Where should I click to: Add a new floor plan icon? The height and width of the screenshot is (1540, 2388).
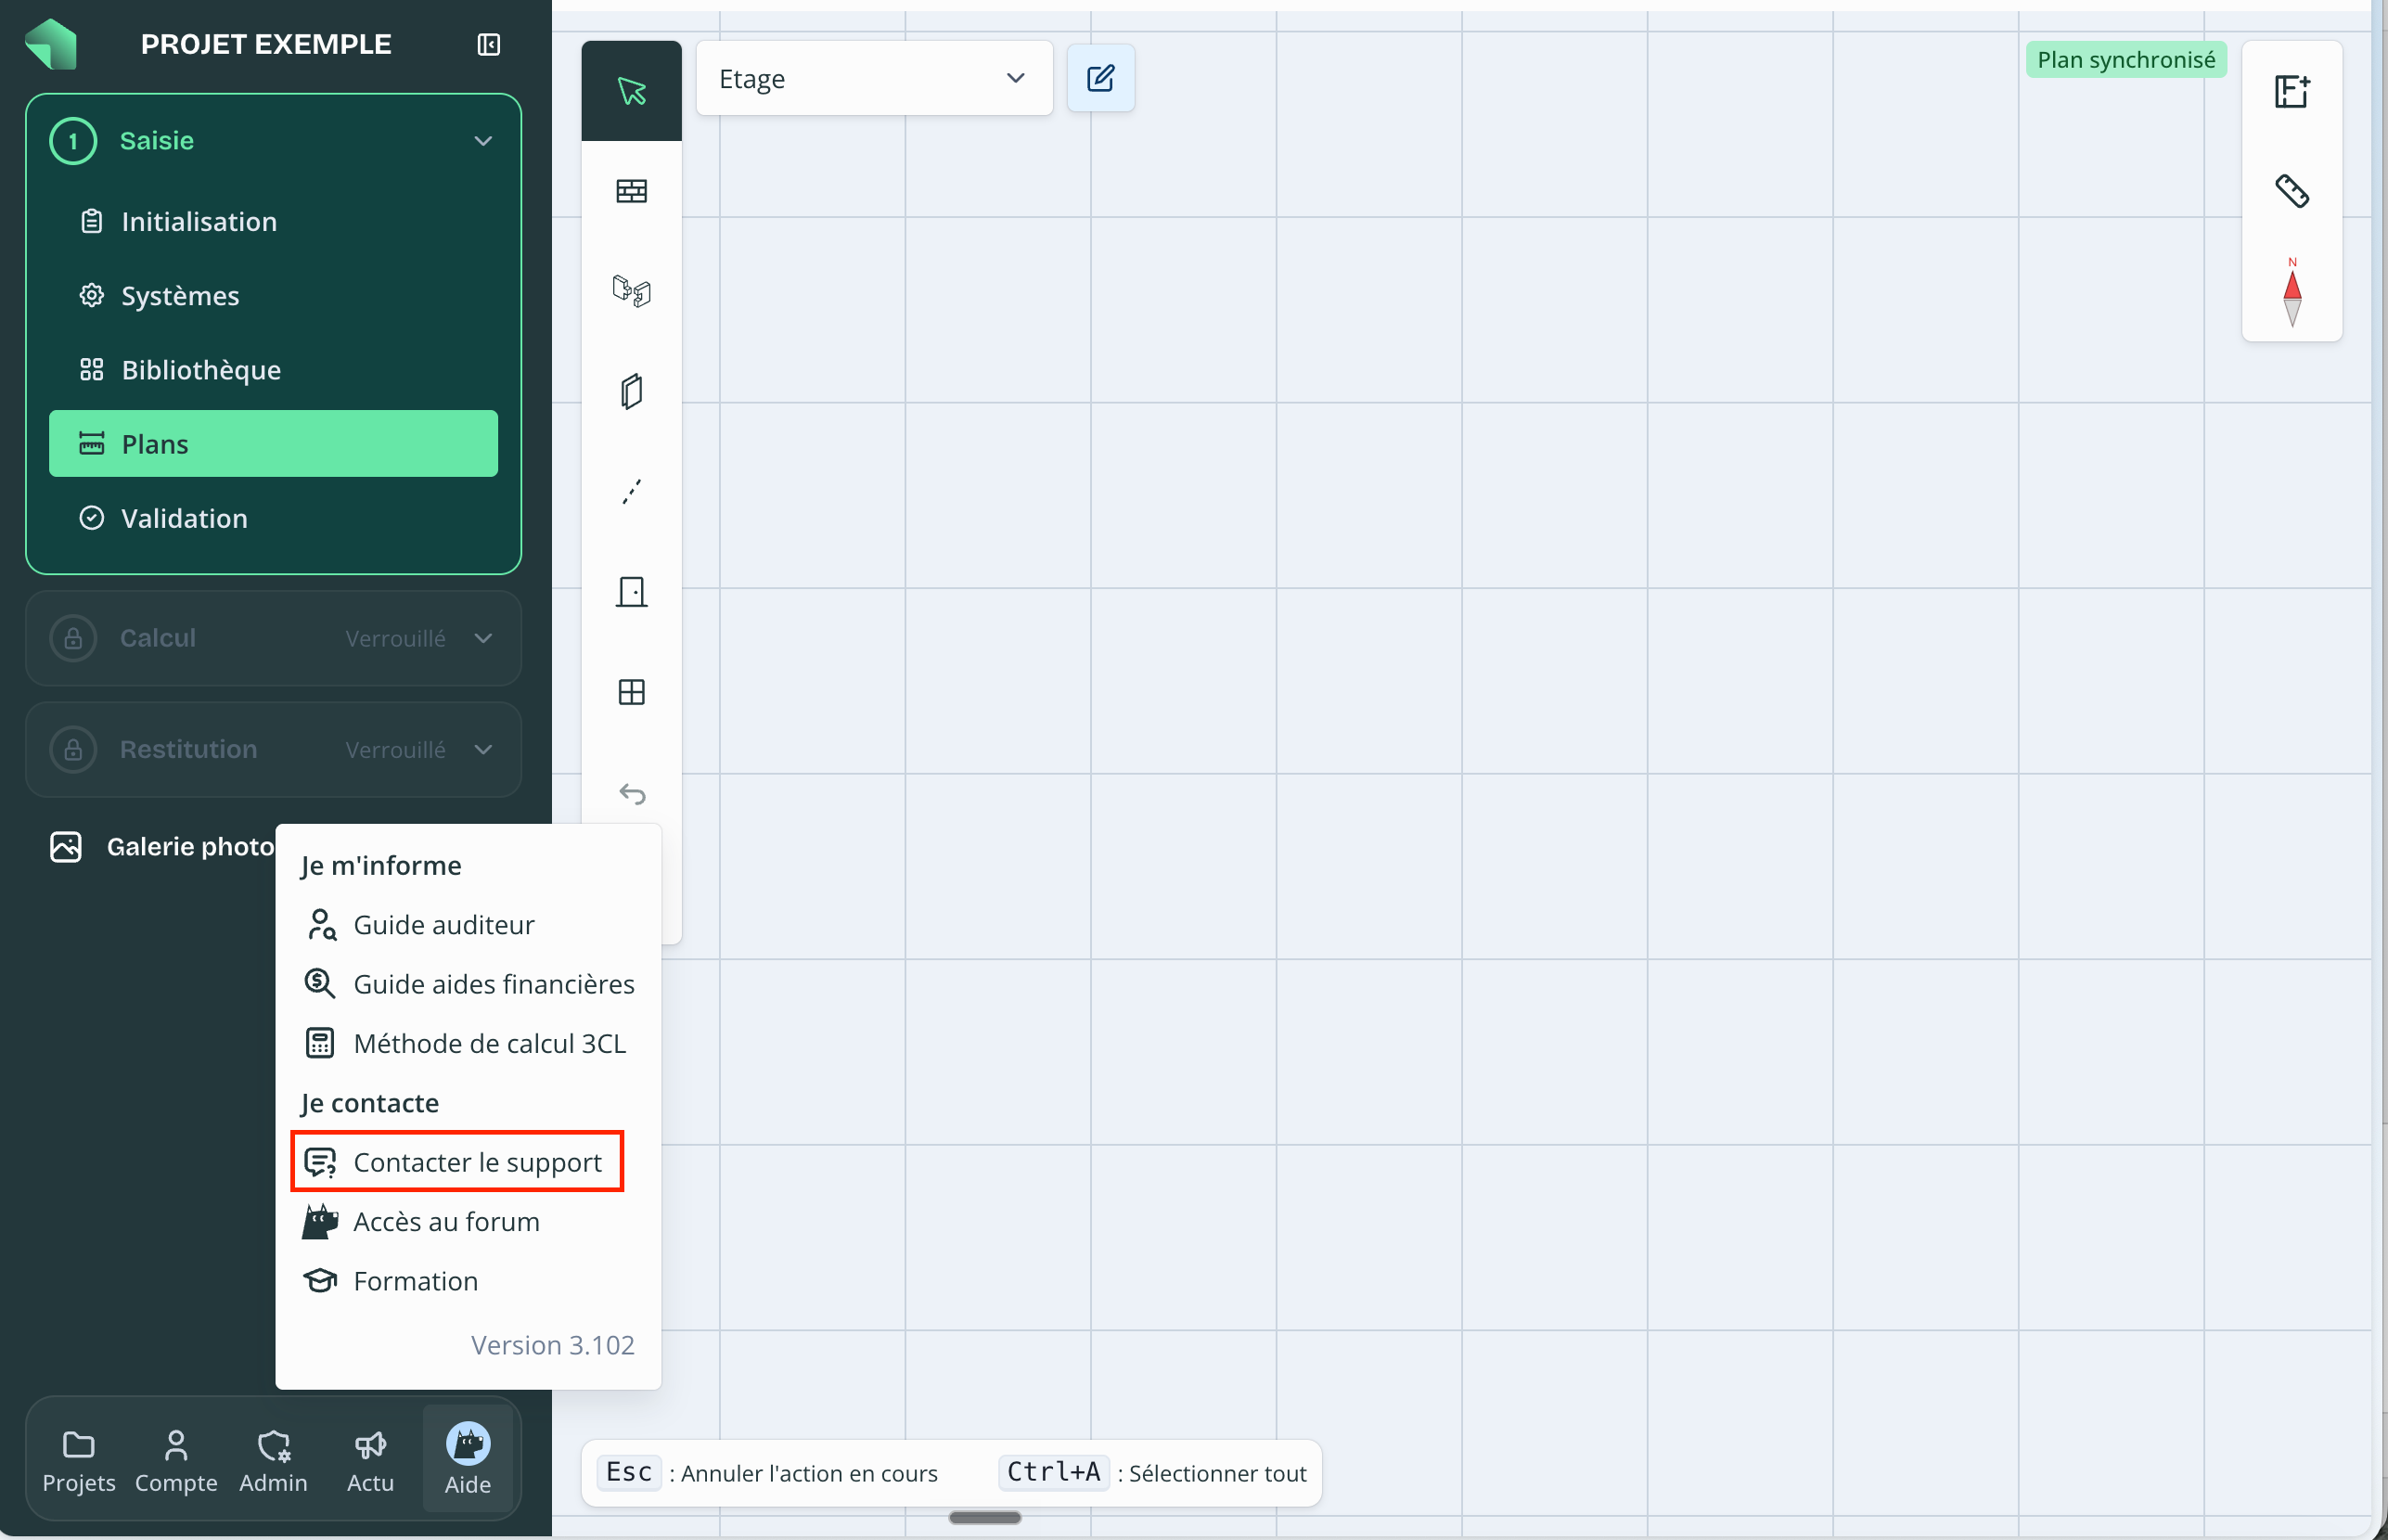[x=2291, y=91]
